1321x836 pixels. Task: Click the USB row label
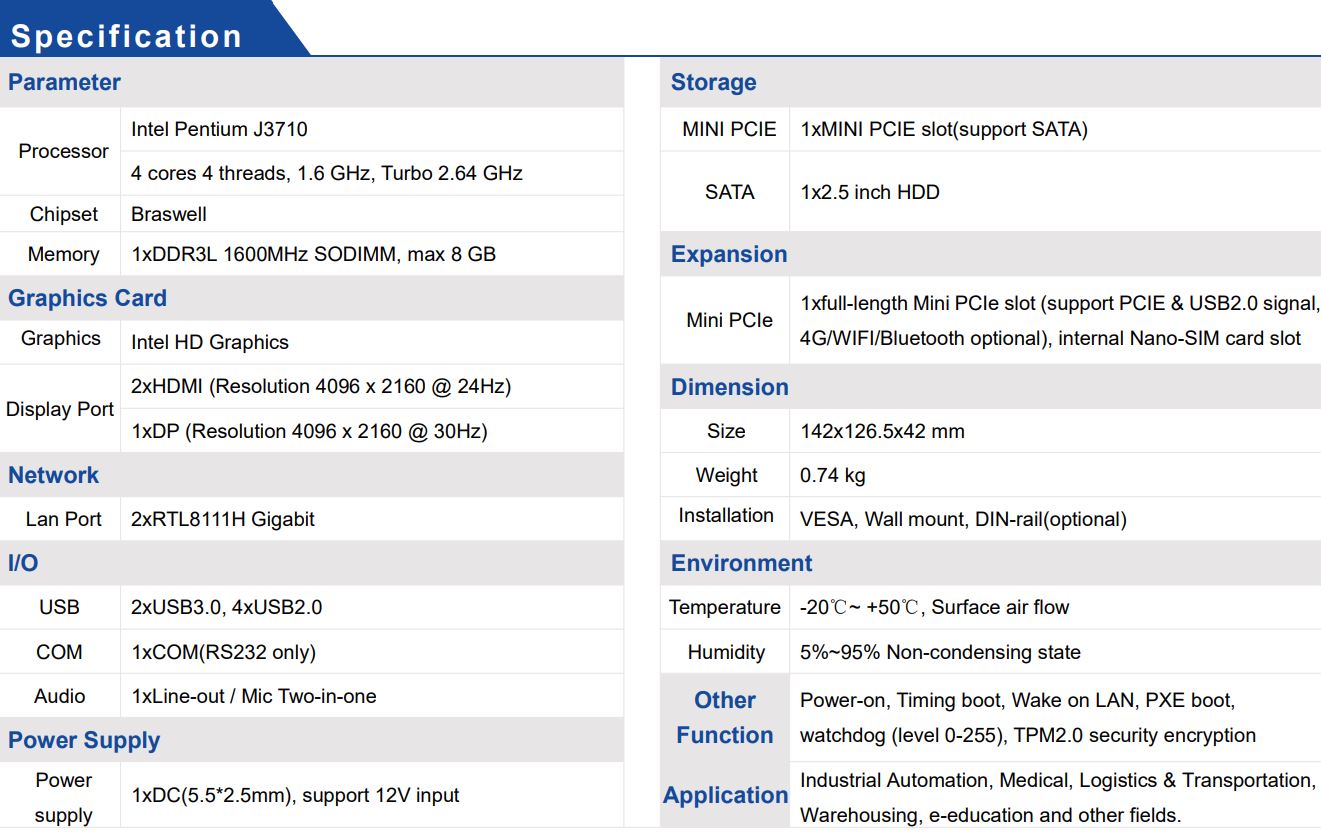click(59, 607)
